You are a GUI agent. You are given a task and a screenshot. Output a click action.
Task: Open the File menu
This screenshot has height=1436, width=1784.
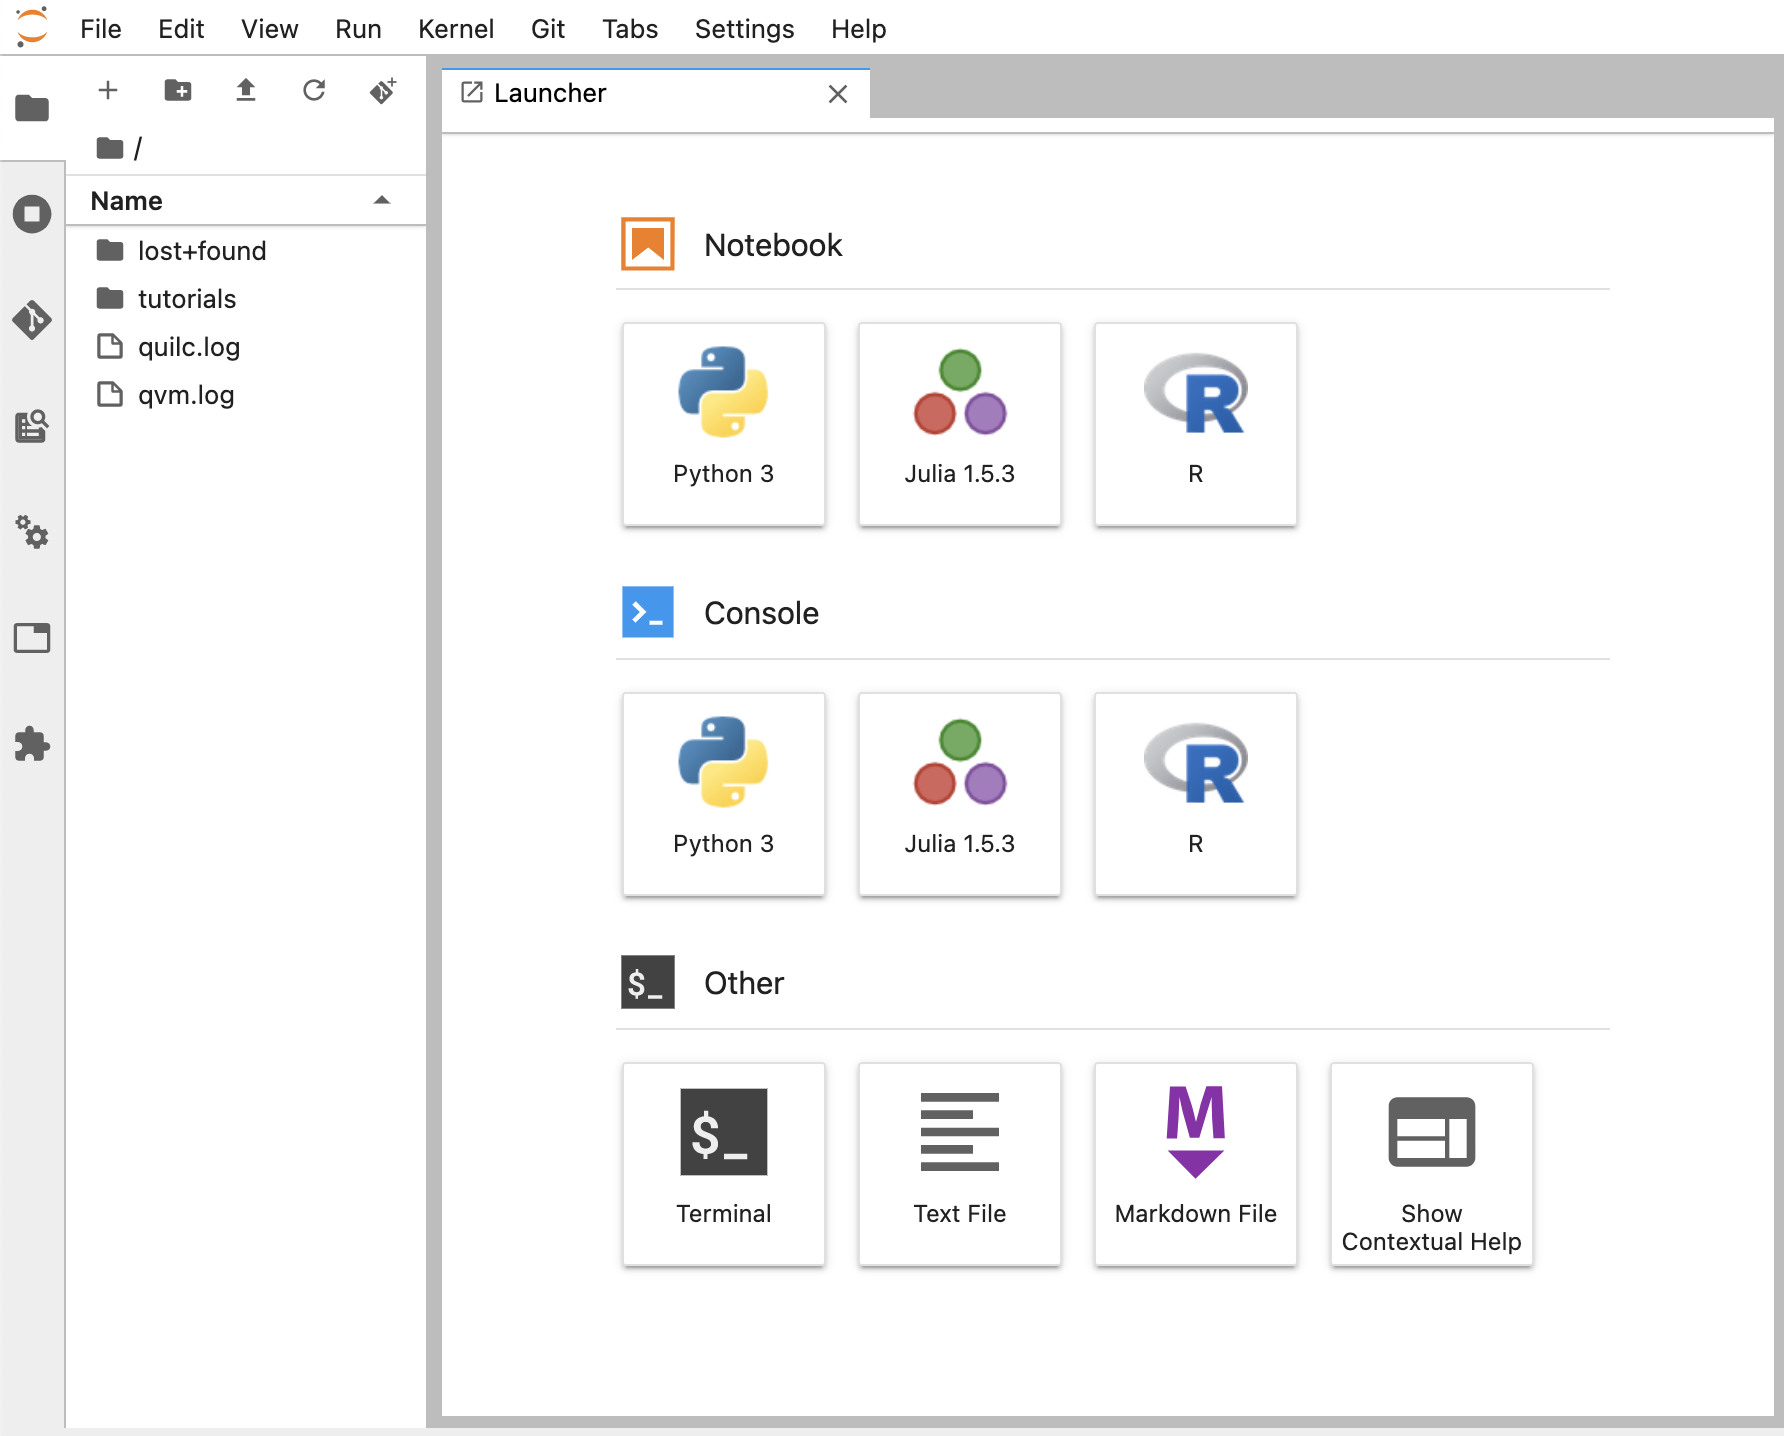(x=101, y=29)
